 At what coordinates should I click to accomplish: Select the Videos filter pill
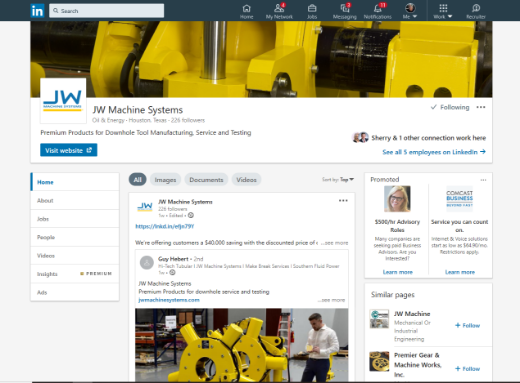coord(246,180)
